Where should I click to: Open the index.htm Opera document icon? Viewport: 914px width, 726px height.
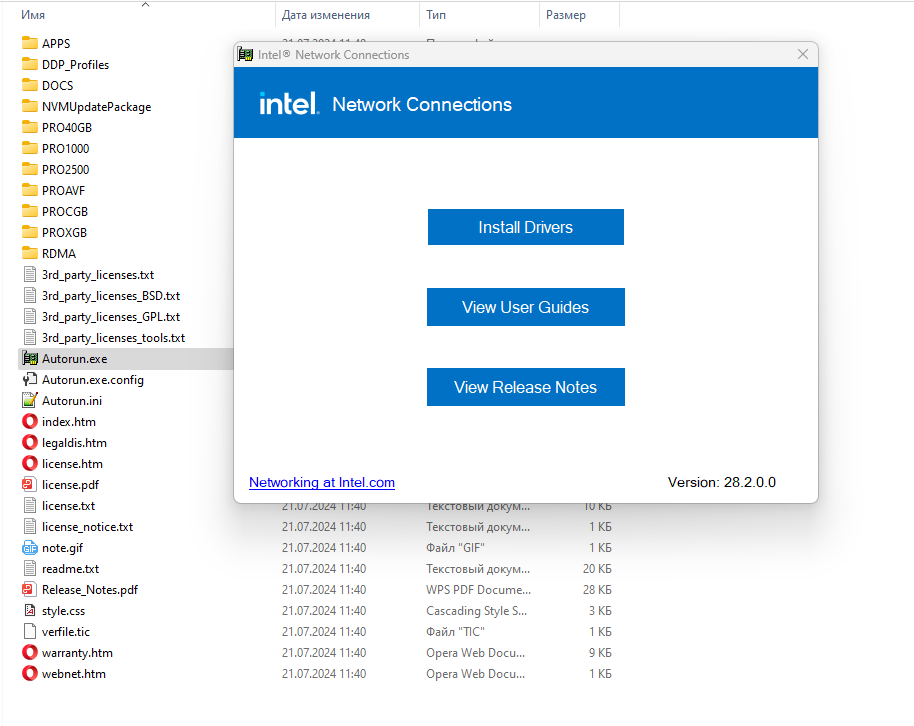[29, 421]
